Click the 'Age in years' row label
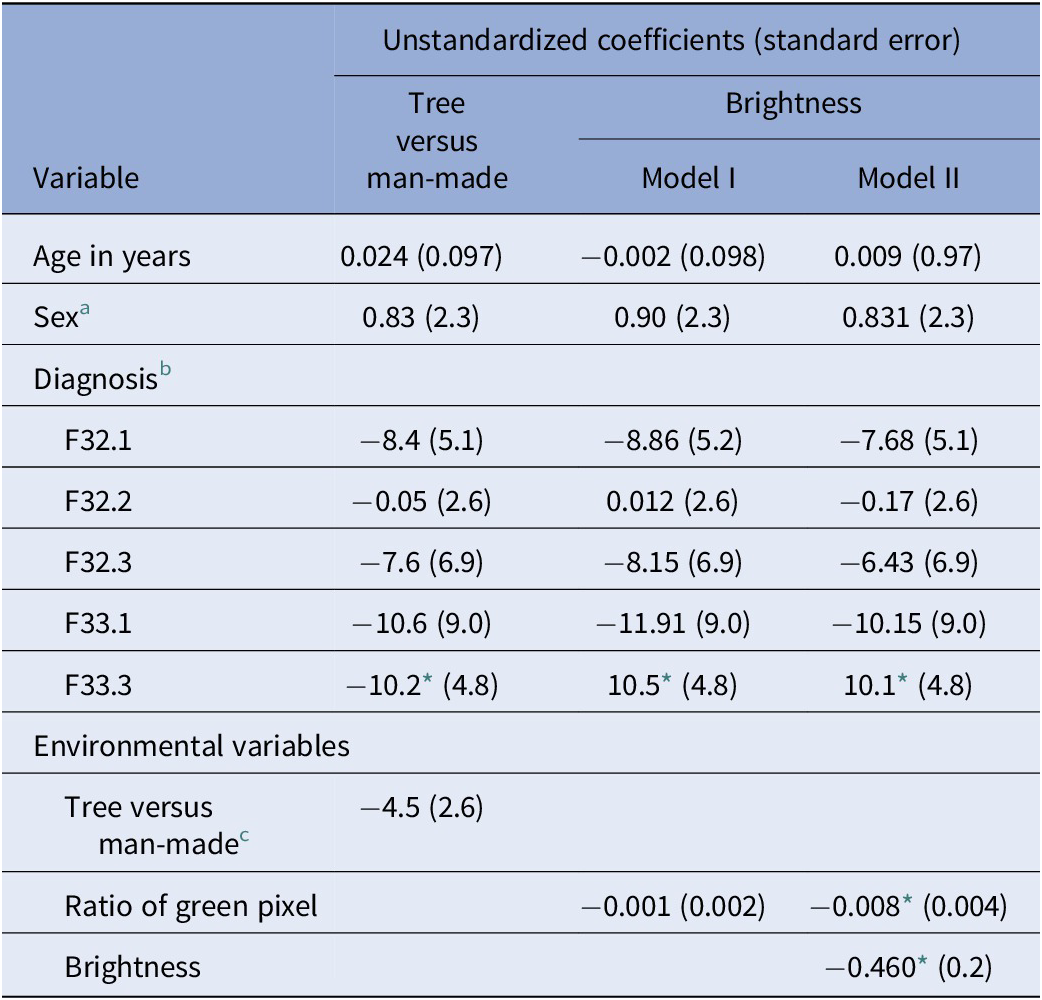This screenshot has height=1000, width=1042. point(111,257)
